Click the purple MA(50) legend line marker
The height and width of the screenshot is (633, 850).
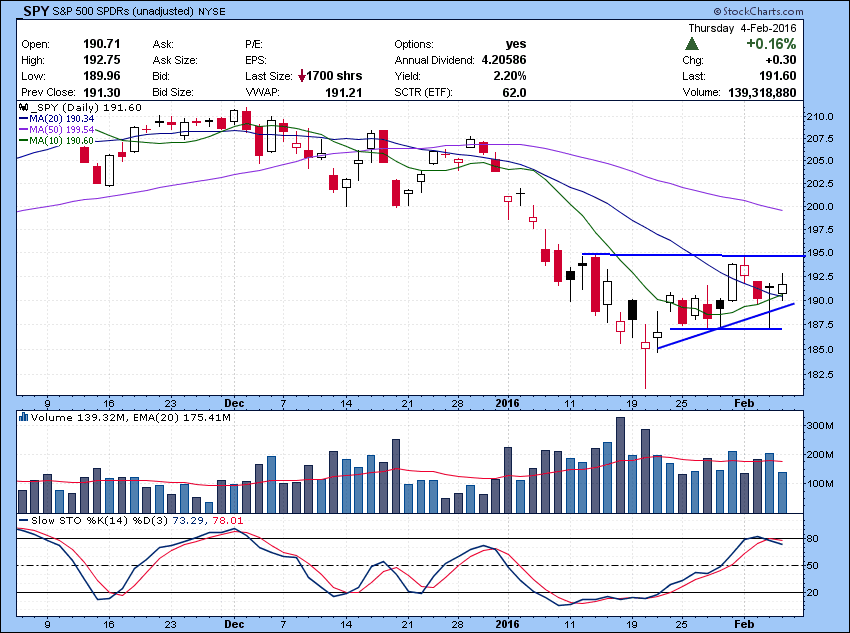(24, 130)
